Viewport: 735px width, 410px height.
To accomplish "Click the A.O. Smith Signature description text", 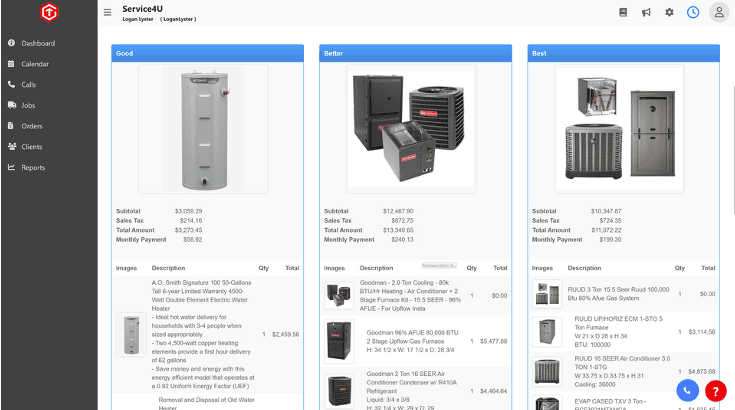I will (x=203, y=334).
